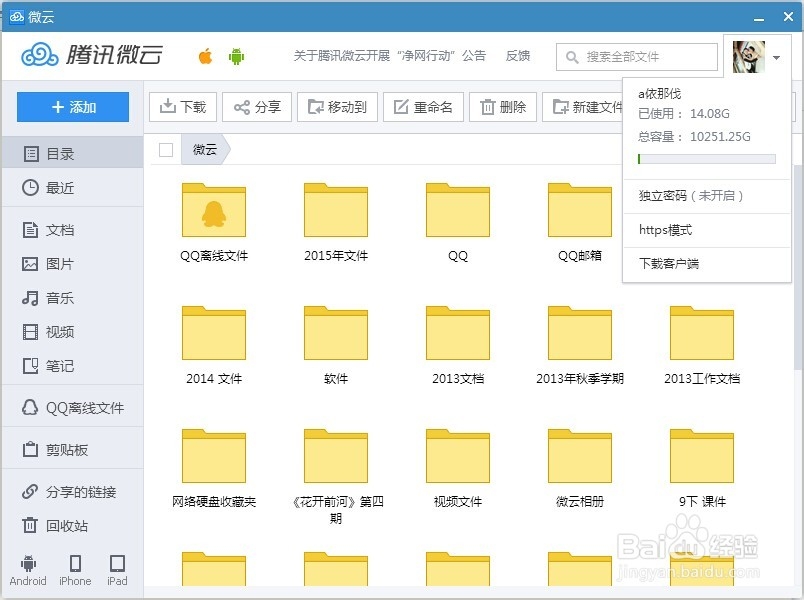Click the 已使用 14.08G text

point(684,114)
